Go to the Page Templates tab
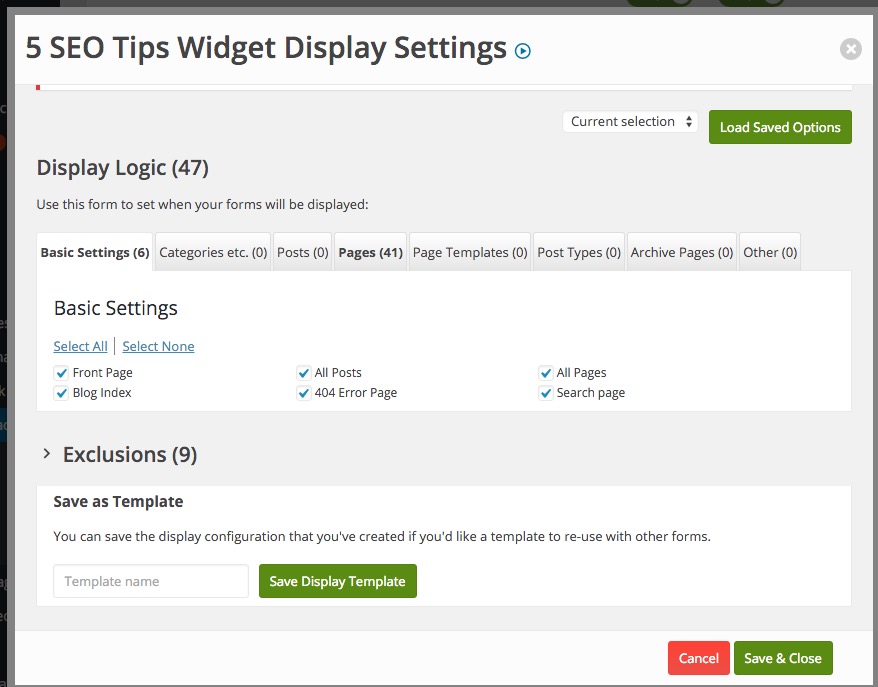The width and height of the screenshot is (878, 687). coord(470,253)
